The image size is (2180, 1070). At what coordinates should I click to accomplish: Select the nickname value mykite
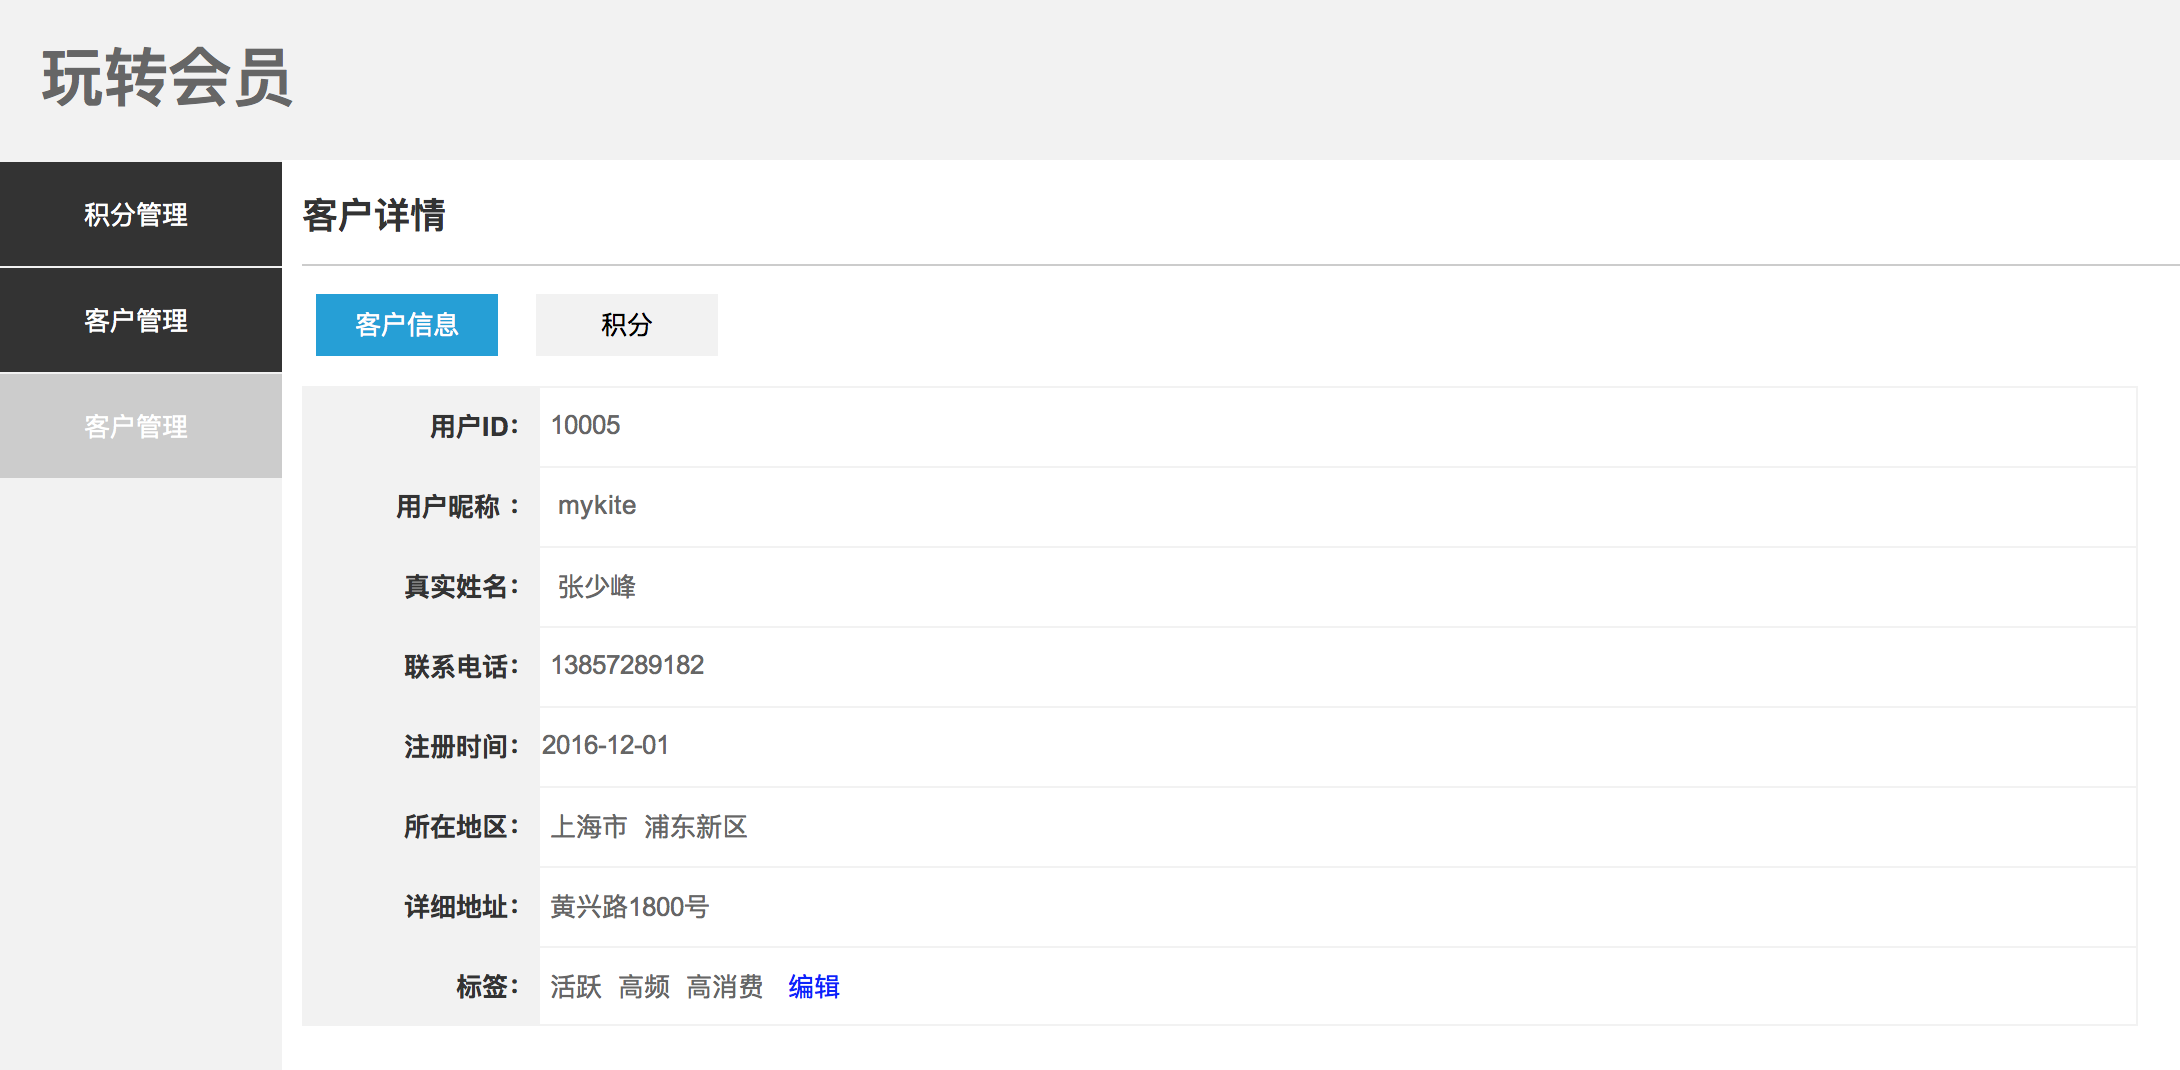[x=597, y=505]
